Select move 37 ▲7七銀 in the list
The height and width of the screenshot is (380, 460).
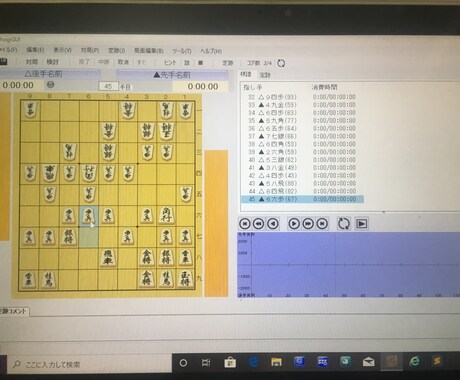[302, 136]
